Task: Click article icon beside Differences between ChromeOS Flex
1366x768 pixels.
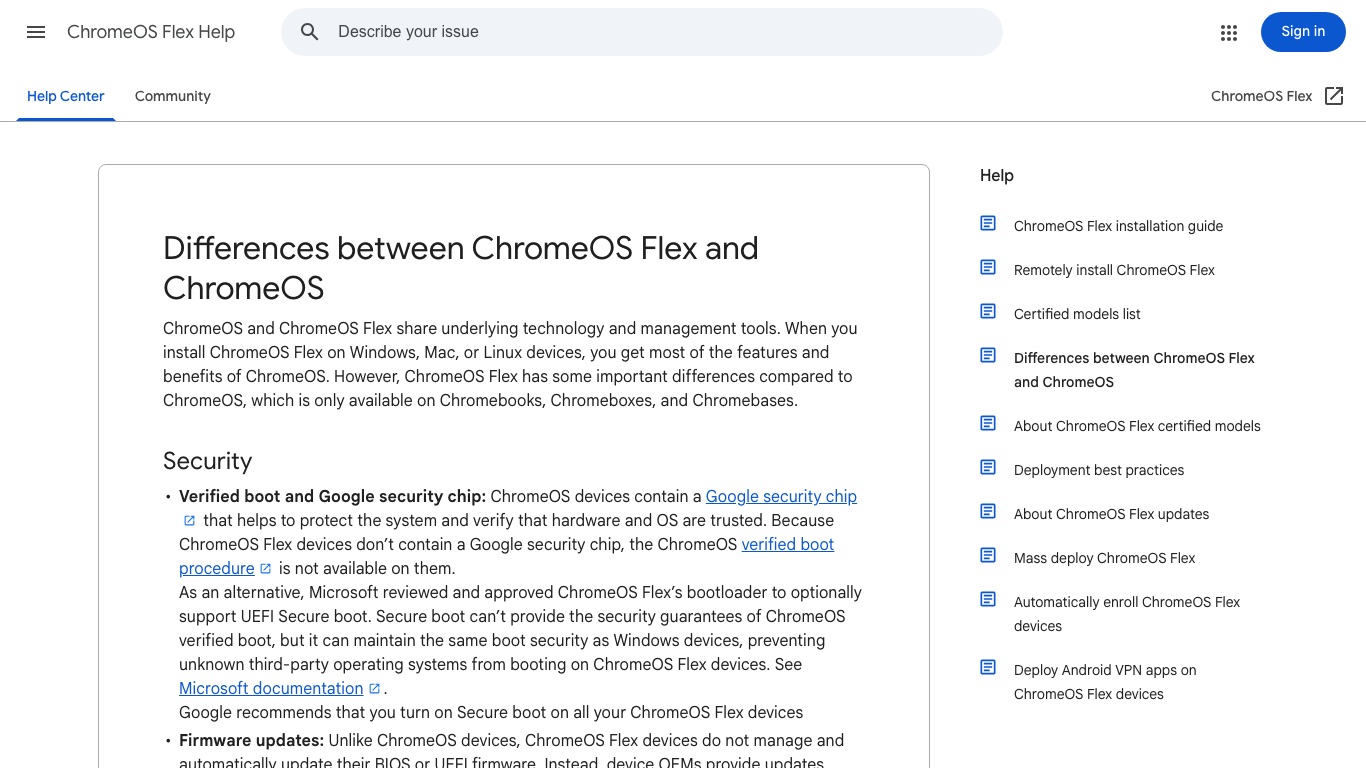Action: (988, 355)
